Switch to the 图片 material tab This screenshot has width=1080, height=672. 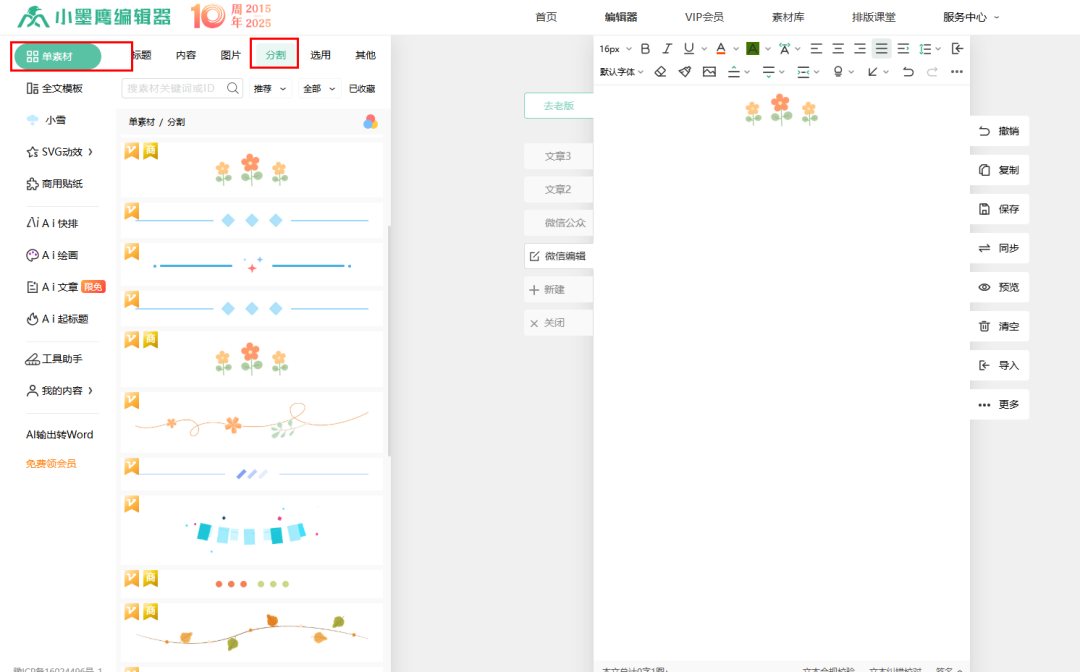click(230, 55)
